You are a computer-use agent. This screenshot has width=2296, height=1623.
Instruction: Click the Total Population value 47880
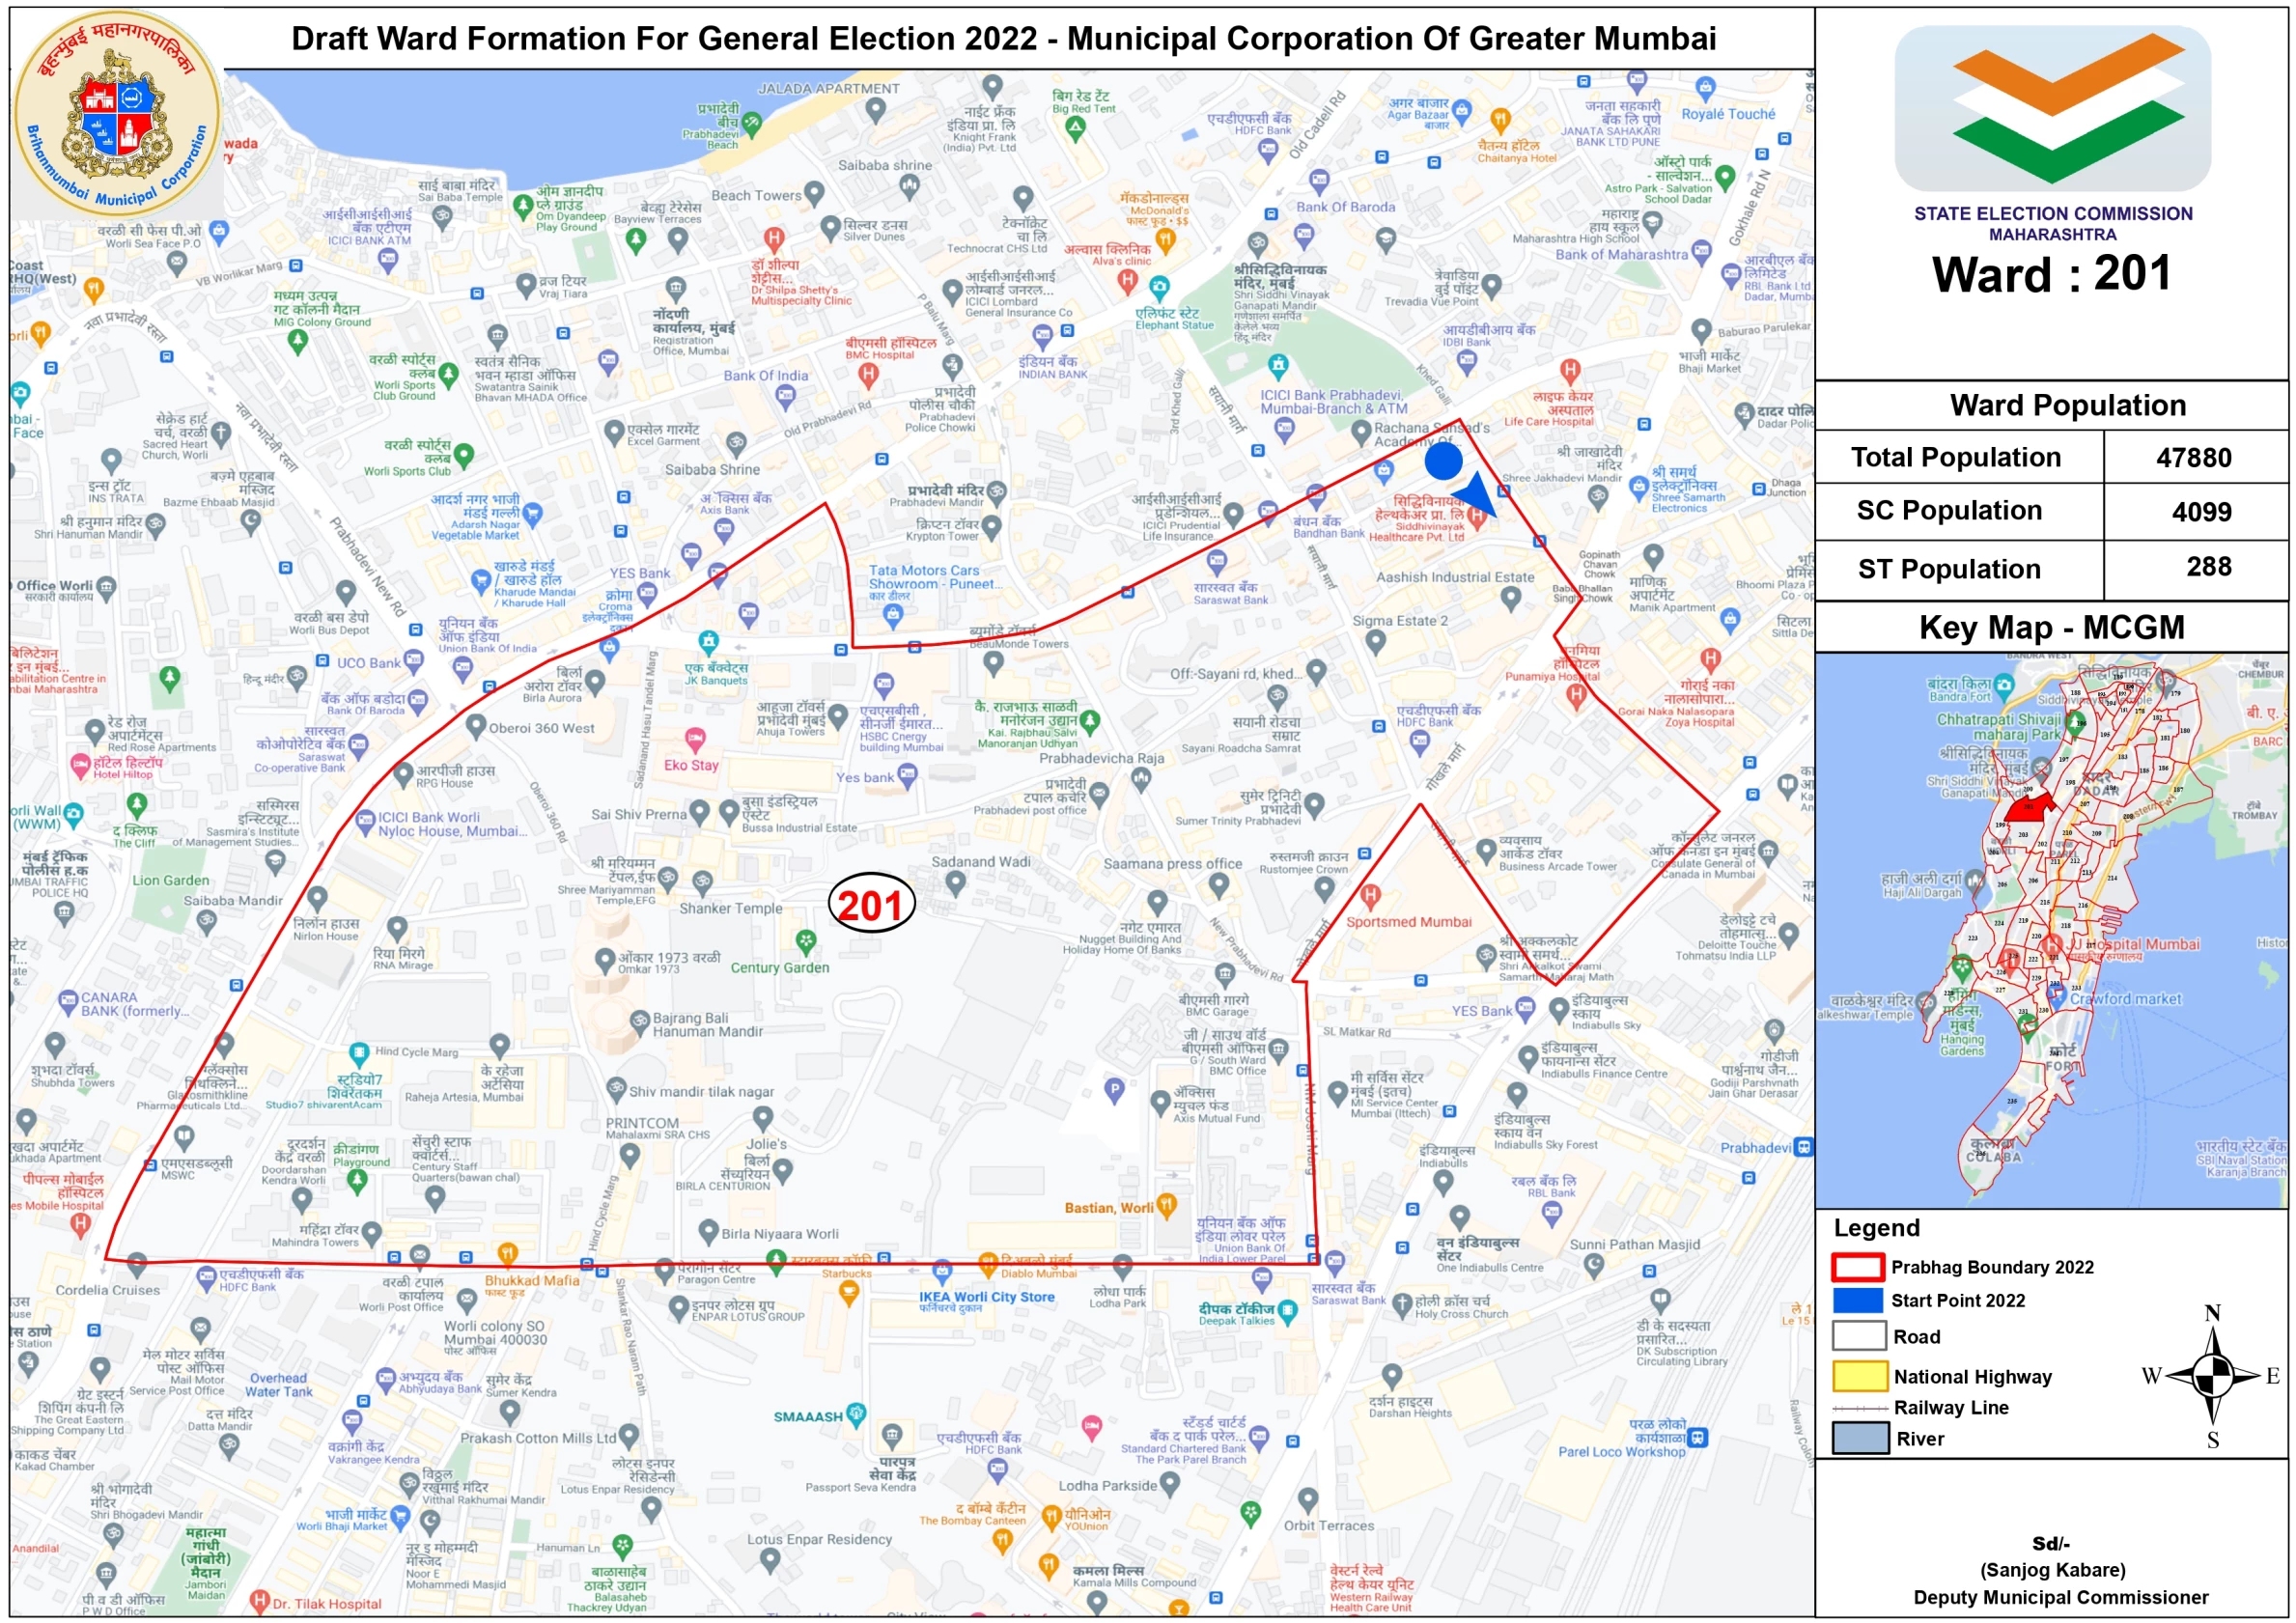click(2193, 458)
